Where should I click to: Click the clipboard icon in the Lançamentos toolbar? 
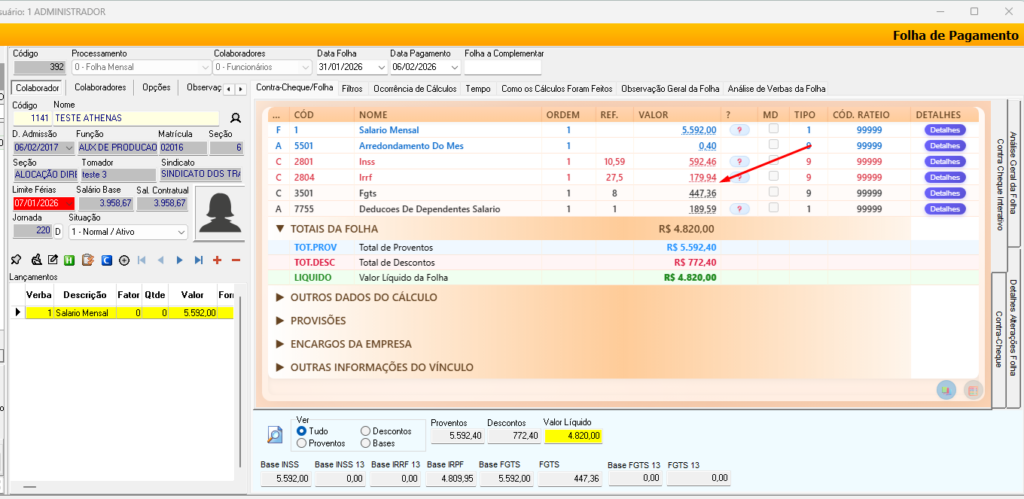88,260
